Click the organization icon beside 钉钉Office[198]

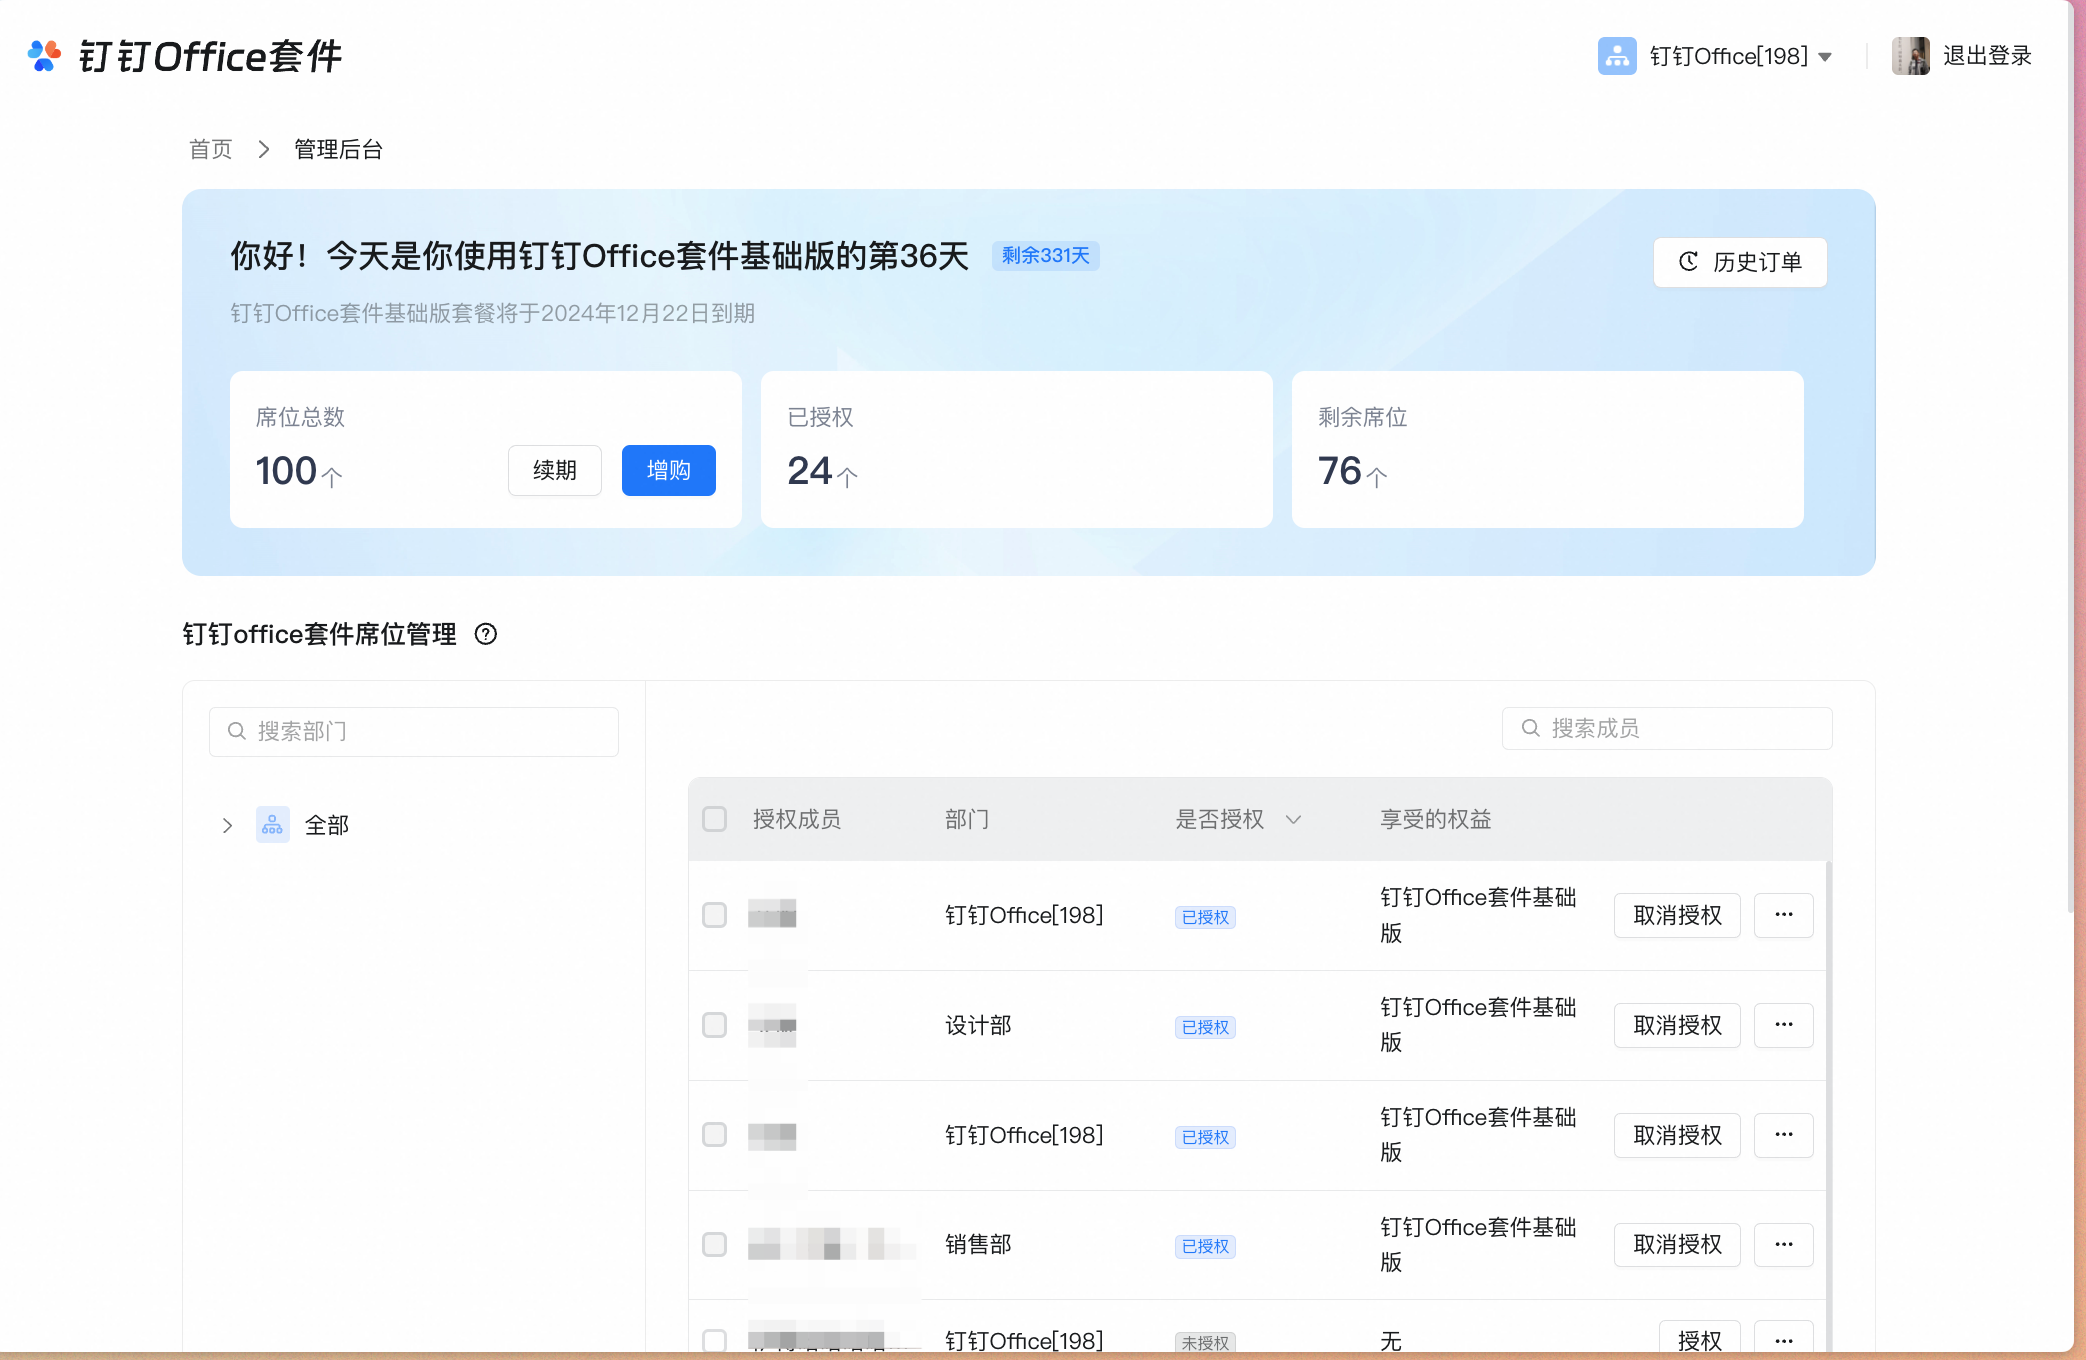coord(1616,57)
